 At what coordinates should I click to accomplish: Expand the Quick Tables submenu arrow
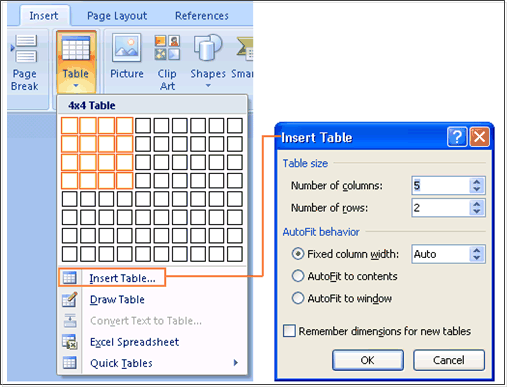point(236,363)
